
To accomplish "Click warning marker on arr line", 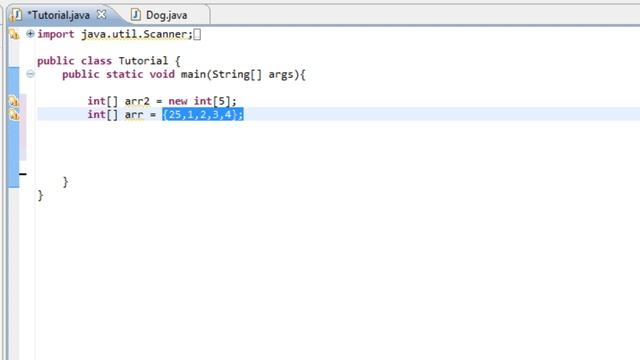I will click(x=14, y=115).
